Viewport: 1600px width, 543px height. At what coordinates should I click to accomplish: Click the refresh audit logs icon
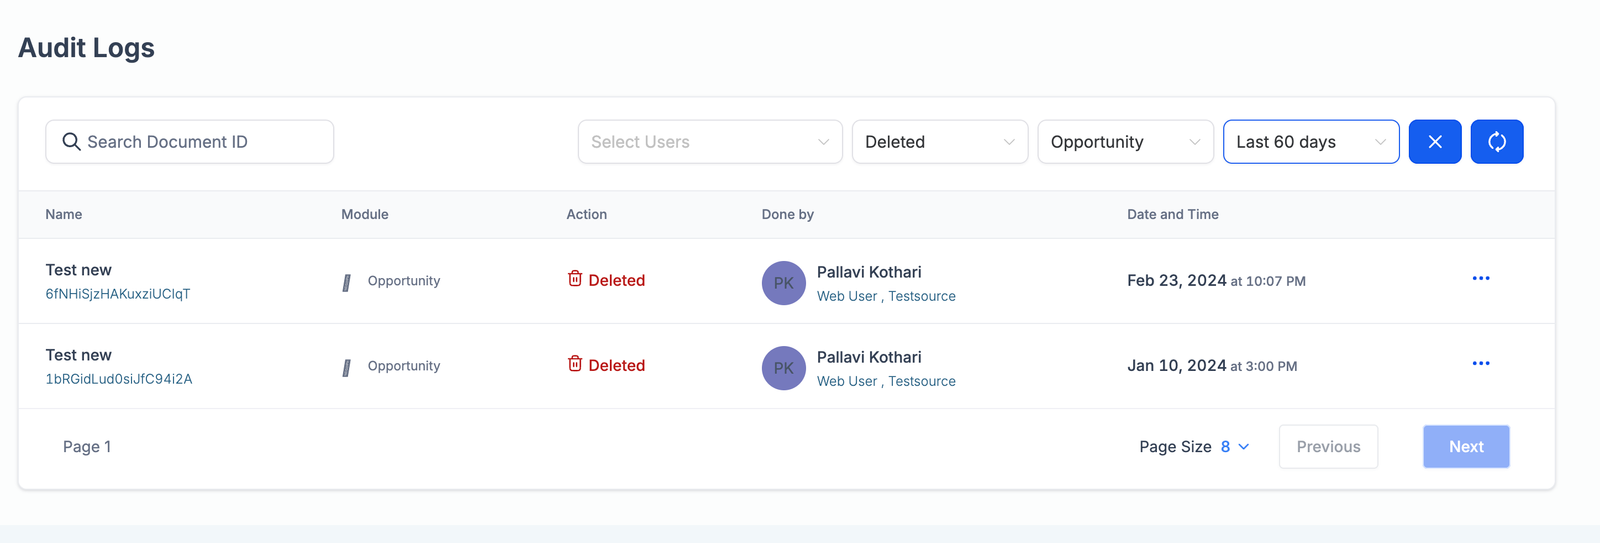click(x=1496, y=142)
